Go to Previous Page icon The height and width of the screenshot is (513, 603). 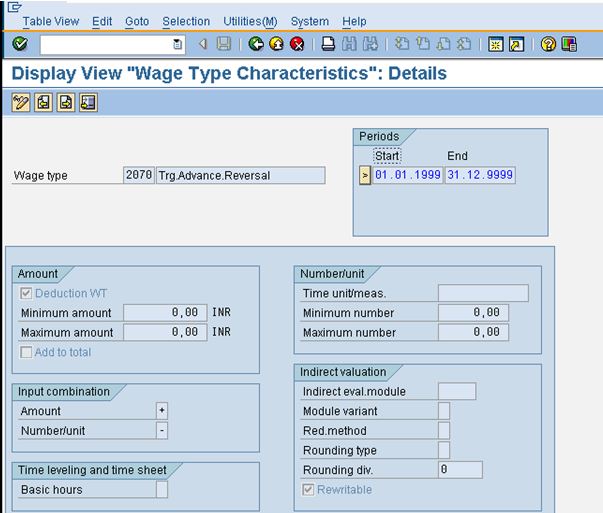[423, 44]
